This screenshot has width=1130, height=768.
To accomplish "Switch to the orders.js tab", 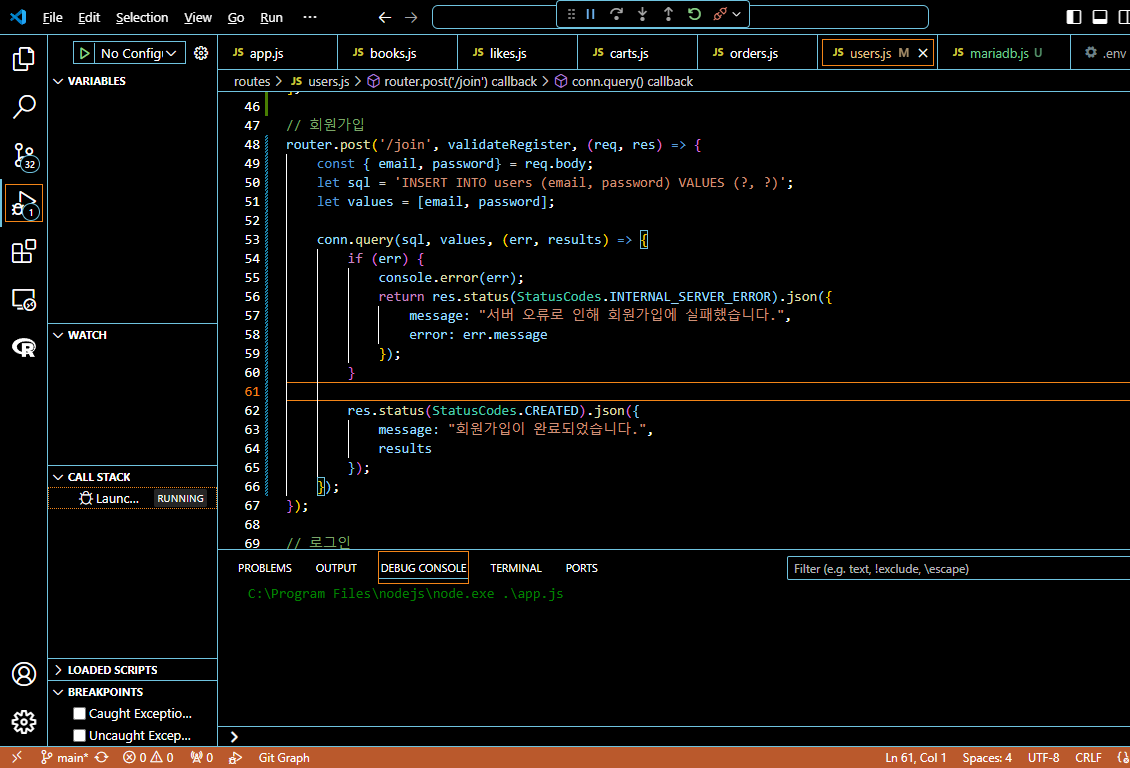I will (757, 53).
